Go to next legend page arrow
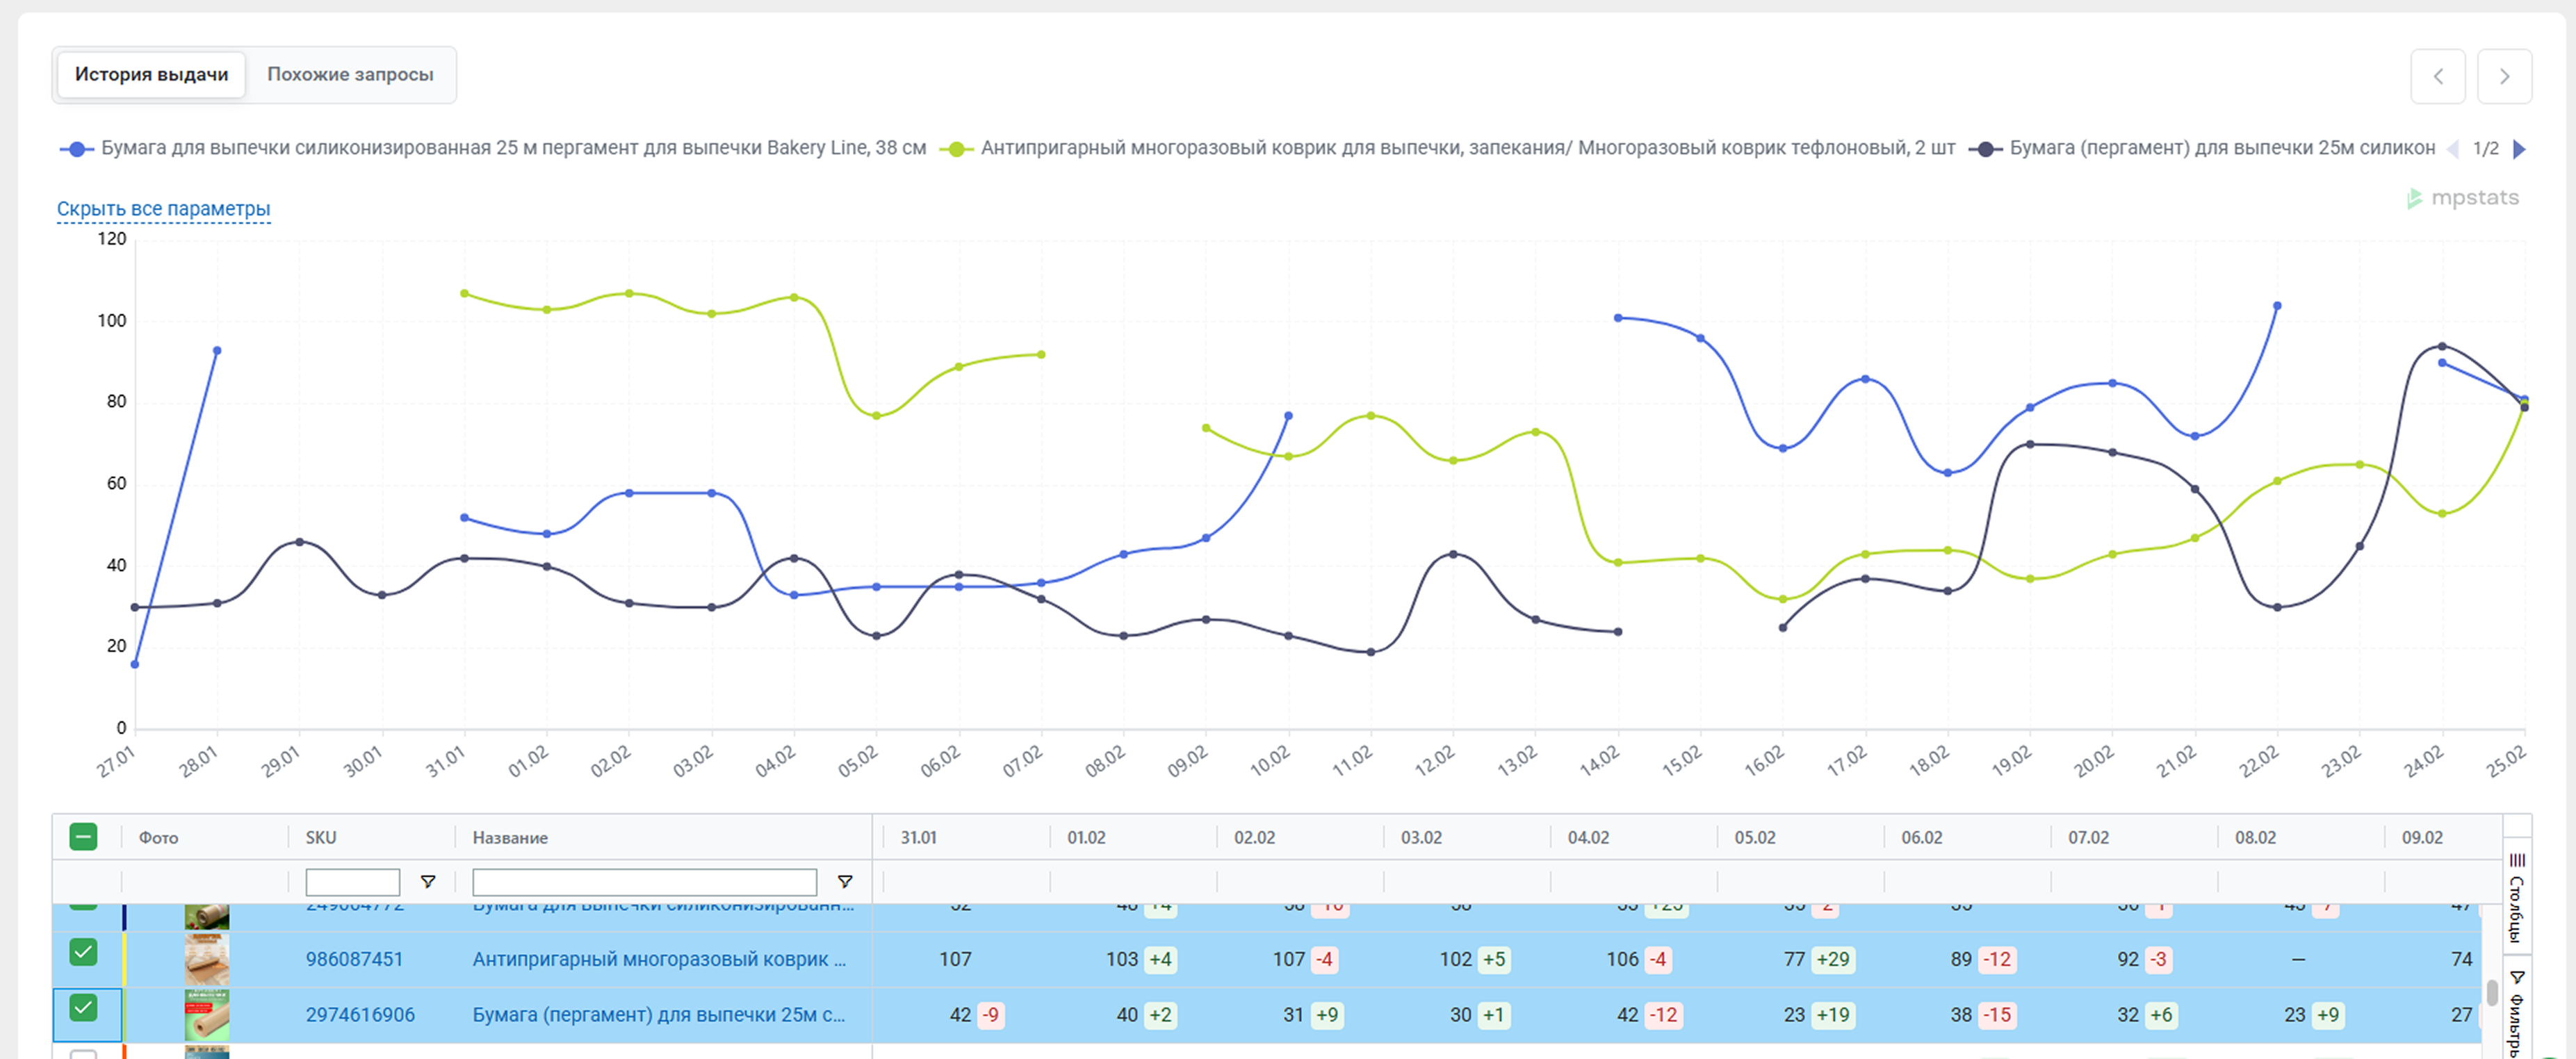This screenshot has width=2576, height=1059. pyautogui.click(x=2519, y=149)
